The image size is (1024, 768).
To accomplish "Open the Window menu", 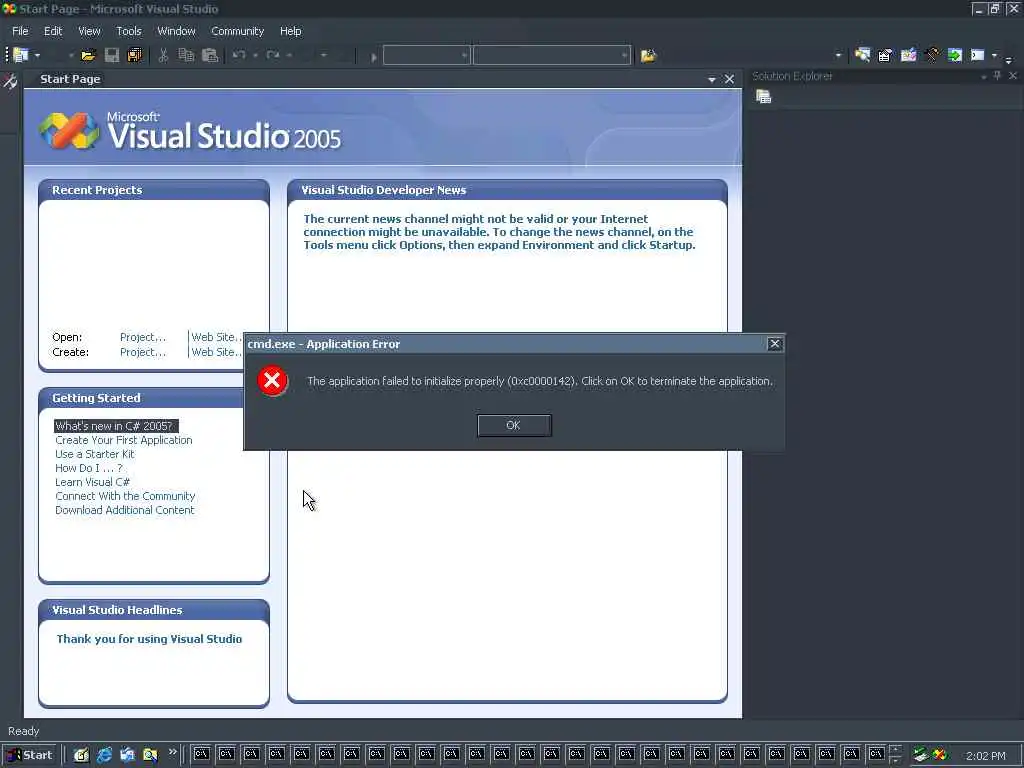I will (176, 31).
